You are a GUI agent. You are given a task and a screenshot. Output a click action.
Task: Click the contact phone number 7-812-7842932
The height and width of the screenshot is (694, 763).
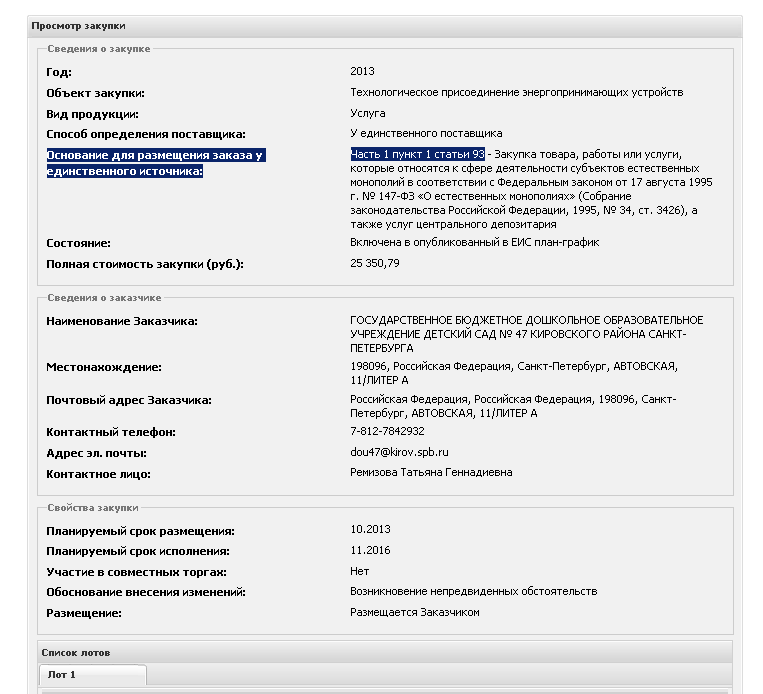pyautogui.click(x=387, y=431)
